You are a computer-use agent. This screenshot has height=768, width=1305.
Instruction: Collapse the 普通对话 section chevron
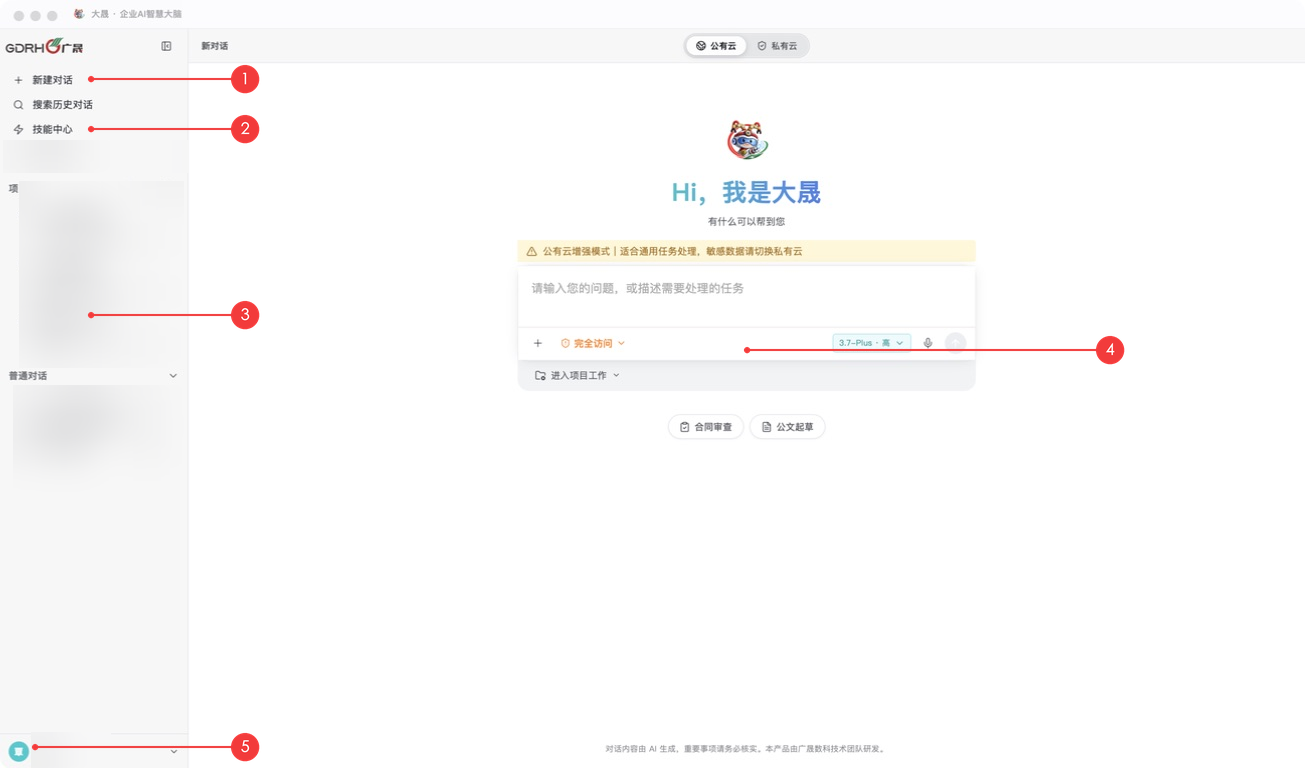pyautogui.click(x=173, y=376)
